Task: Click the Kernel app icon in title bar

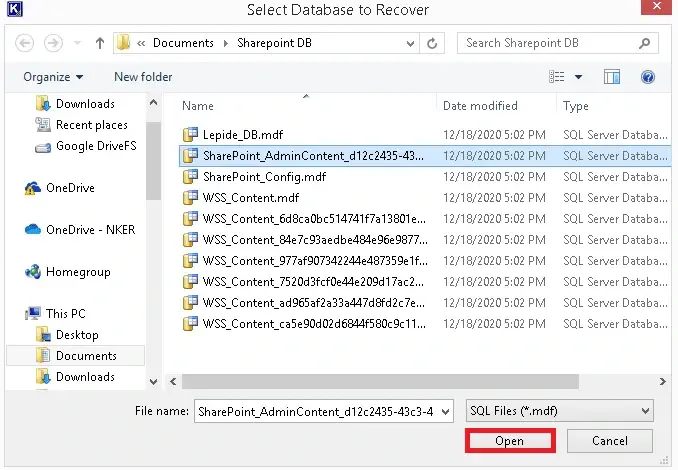Action: [x=15, y=9]
